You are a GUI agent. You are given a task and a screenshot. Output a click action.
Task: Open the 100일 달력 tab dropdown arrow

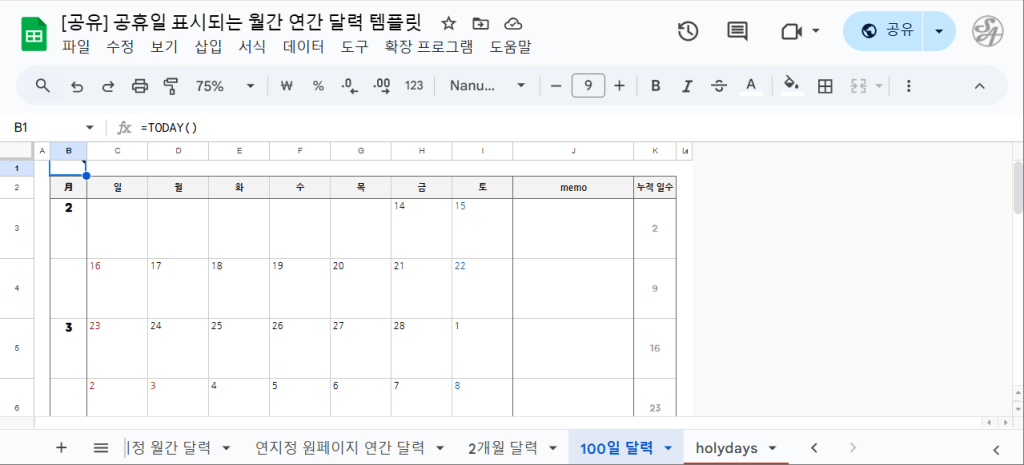coord(667,448)
